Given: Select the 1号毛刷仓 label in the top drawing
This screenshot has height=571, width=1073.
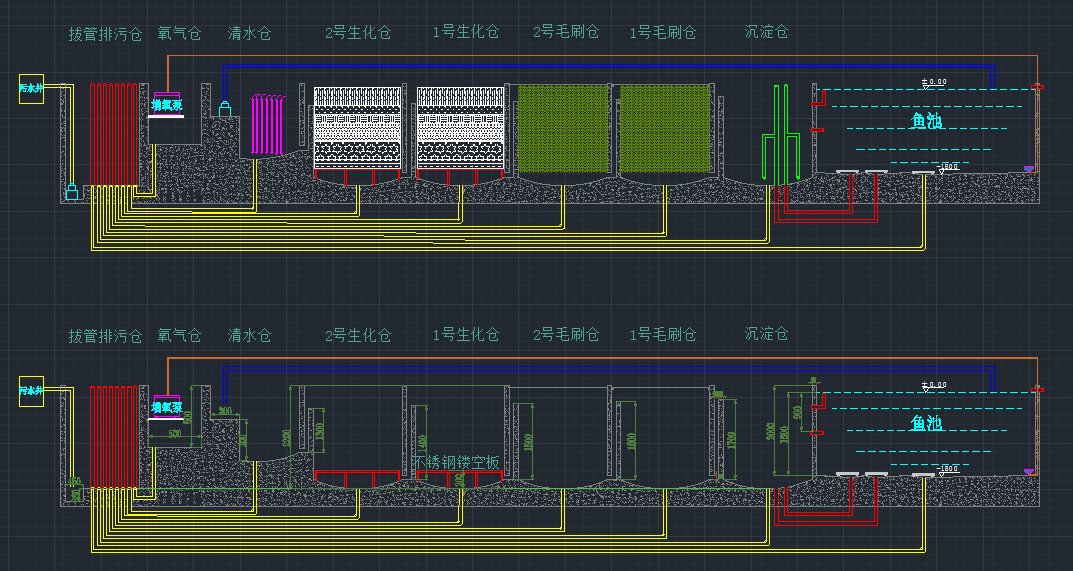Looking at the screenshot, I should (662, 32).
